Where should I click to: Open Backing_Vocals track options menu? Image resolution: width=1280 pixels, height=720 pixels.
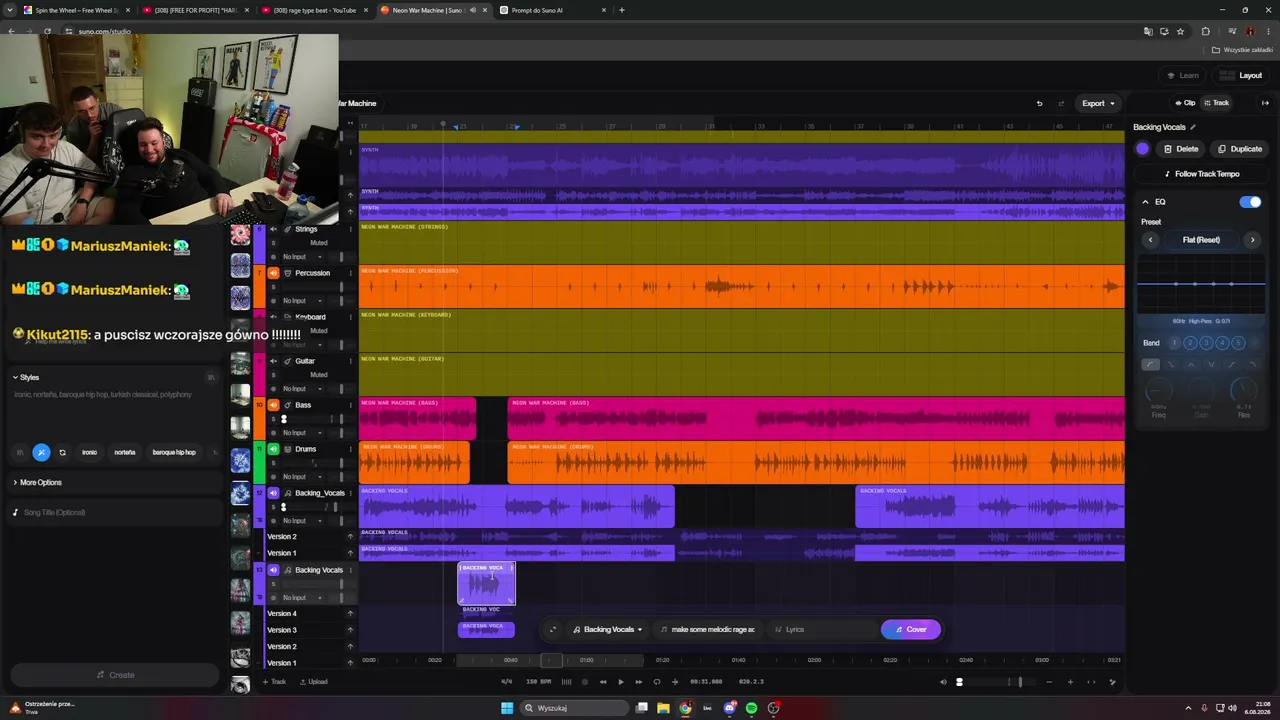(351, 493)
